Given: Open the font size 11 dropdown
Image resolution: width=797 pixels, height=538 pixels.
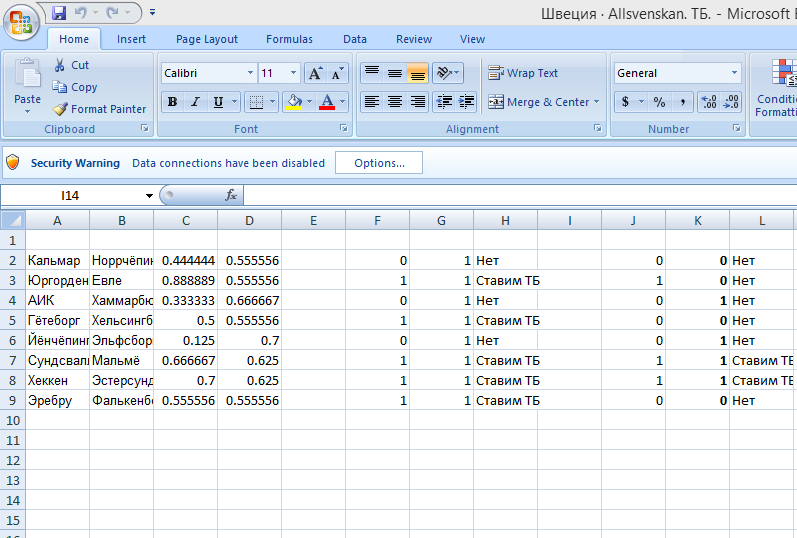Looking at the screenshot, I should pos(293,73).
